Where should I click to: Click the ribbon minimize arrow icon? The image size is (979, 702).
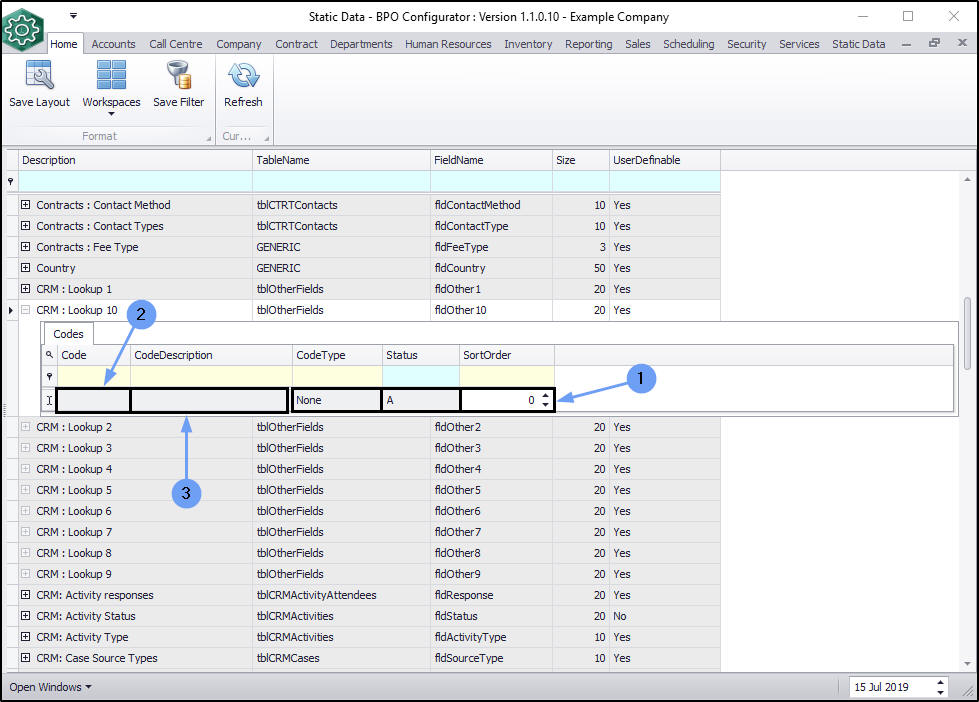[x=908, y=43]
